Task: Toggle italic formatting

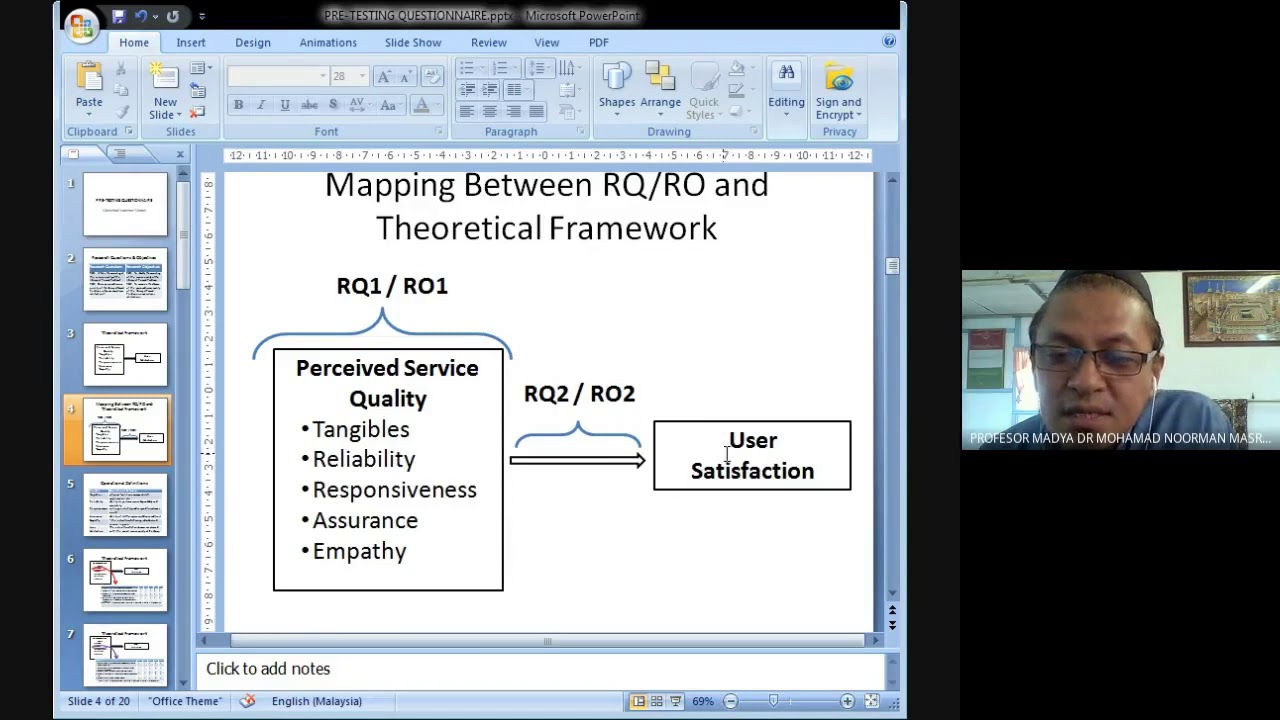Action: 261,106
